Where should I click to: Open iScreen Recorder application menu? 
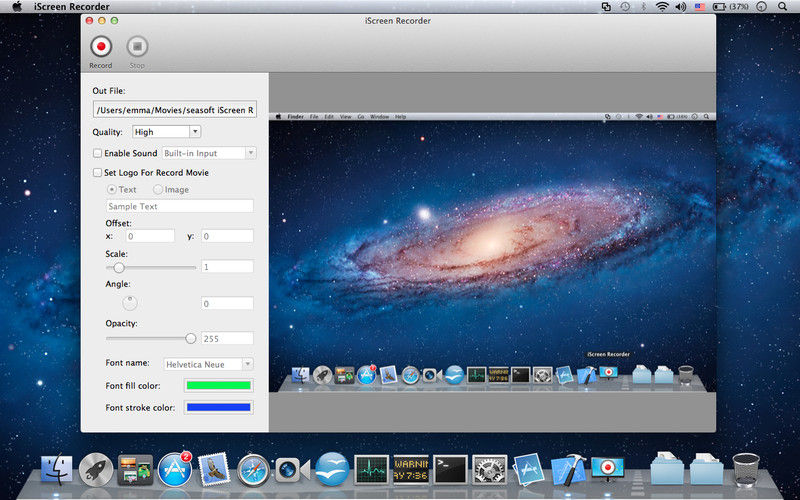point(72,7)
